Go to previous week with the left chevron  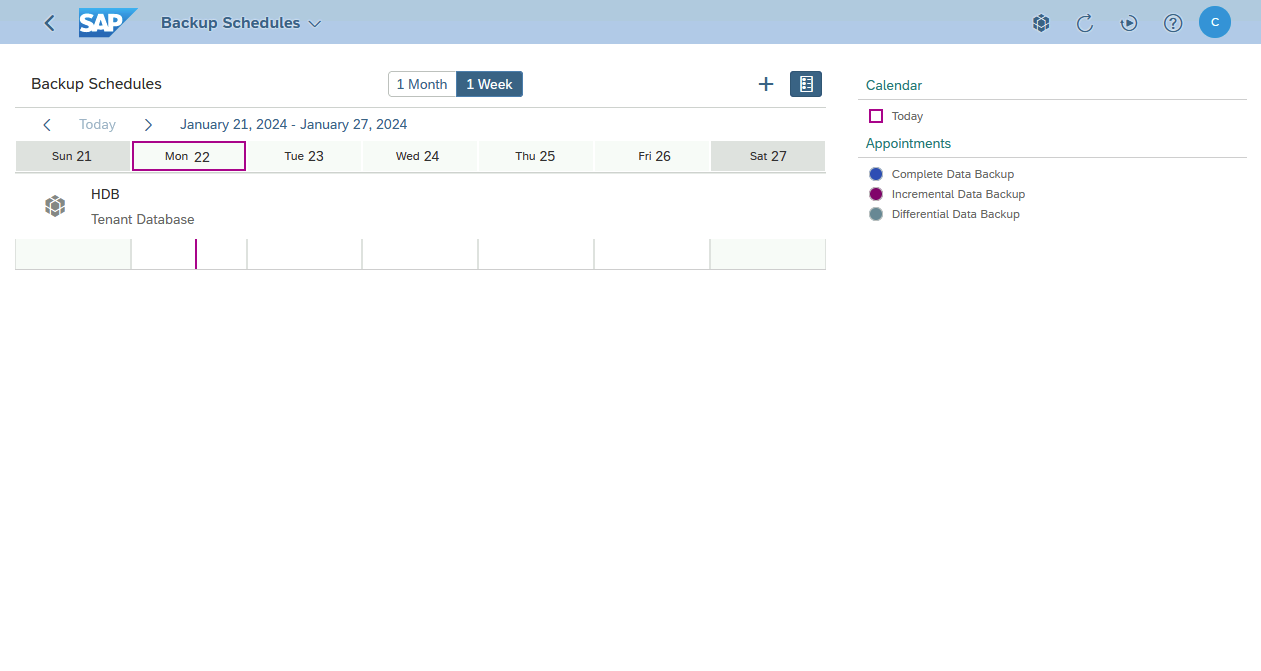pos(46,124)
